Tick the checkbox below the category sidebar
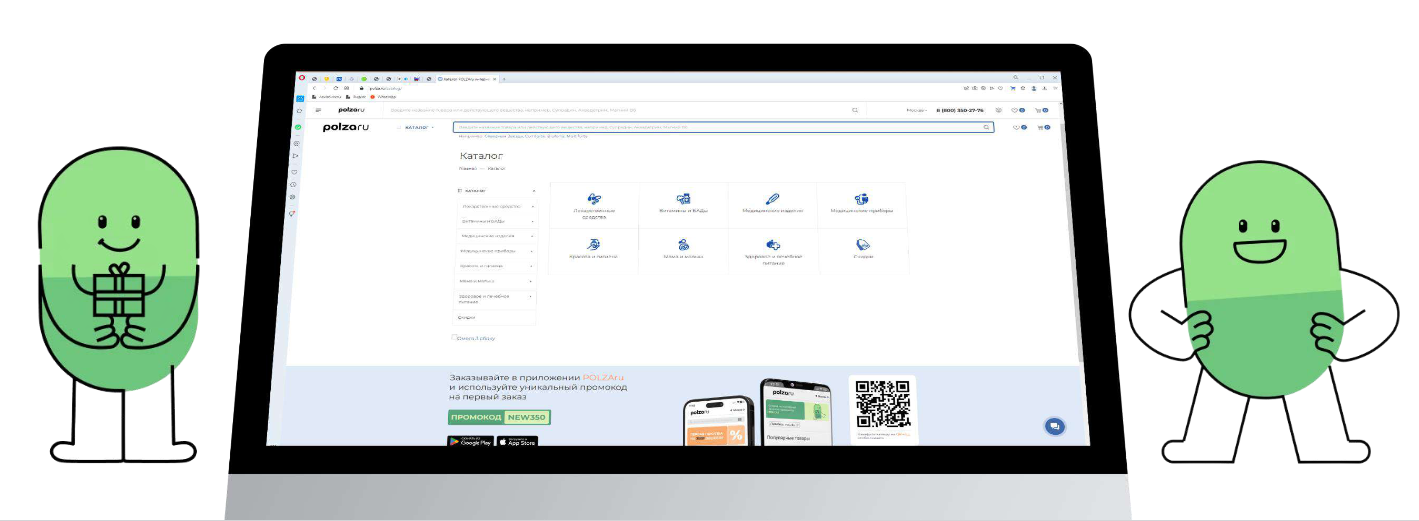Screen dimensions: 1419x521 click(x=454, y=338)
